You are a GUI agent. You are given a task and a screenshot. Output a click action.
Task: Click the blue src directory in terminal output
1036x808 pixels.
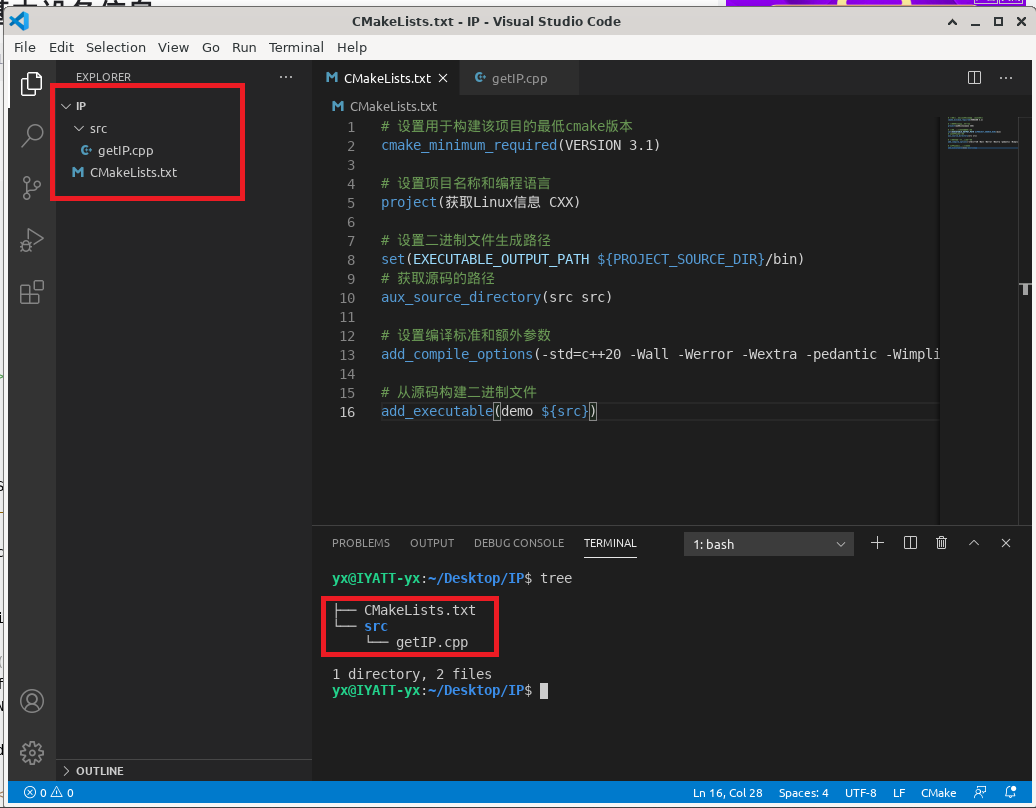pos(375,626)
